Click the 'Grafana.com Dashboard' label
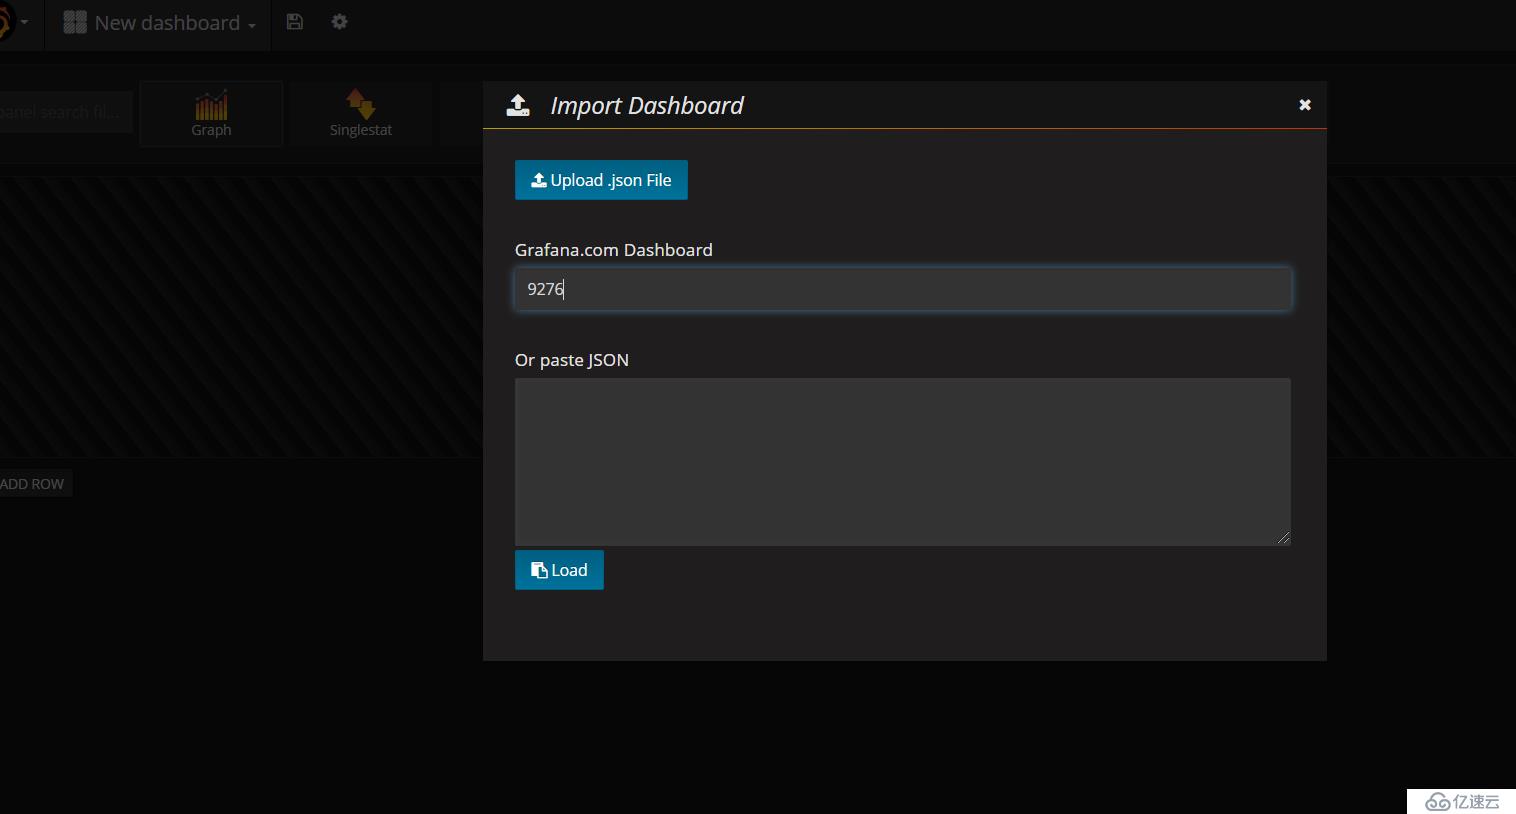Viewport: 1516px width, 814px height. [614, 250]
